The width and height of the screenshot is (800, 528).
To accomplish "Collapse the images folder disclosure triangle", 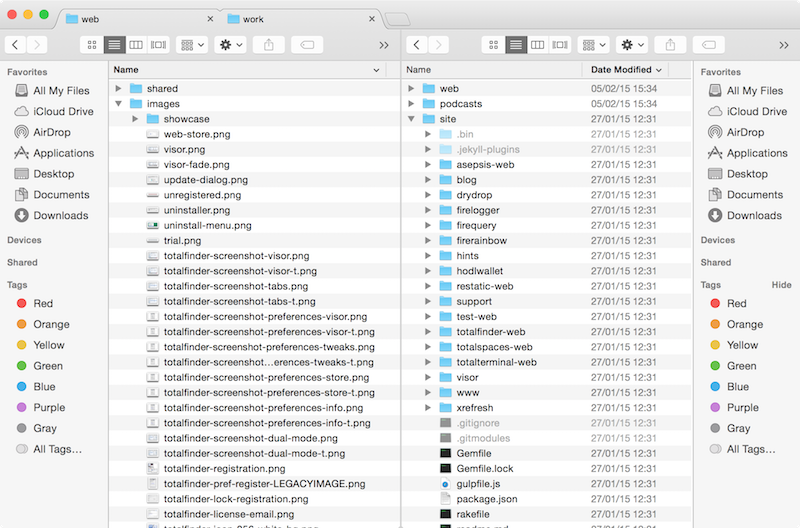I will click(119, 104).
